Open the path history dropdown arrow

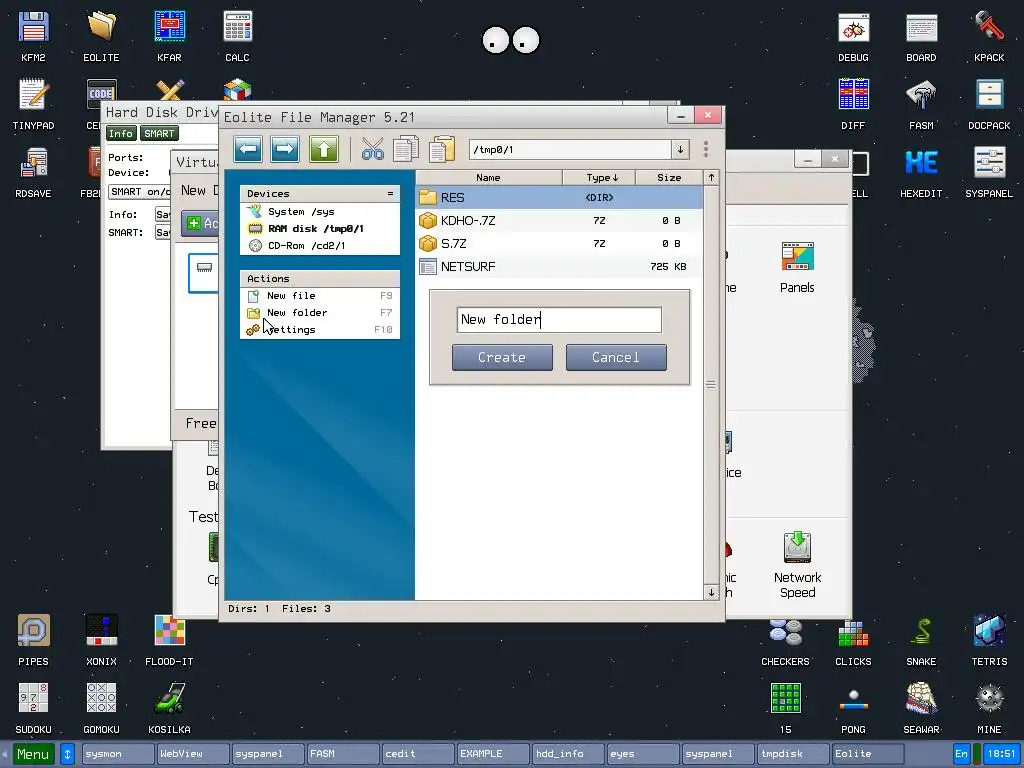tap(680, 150)
